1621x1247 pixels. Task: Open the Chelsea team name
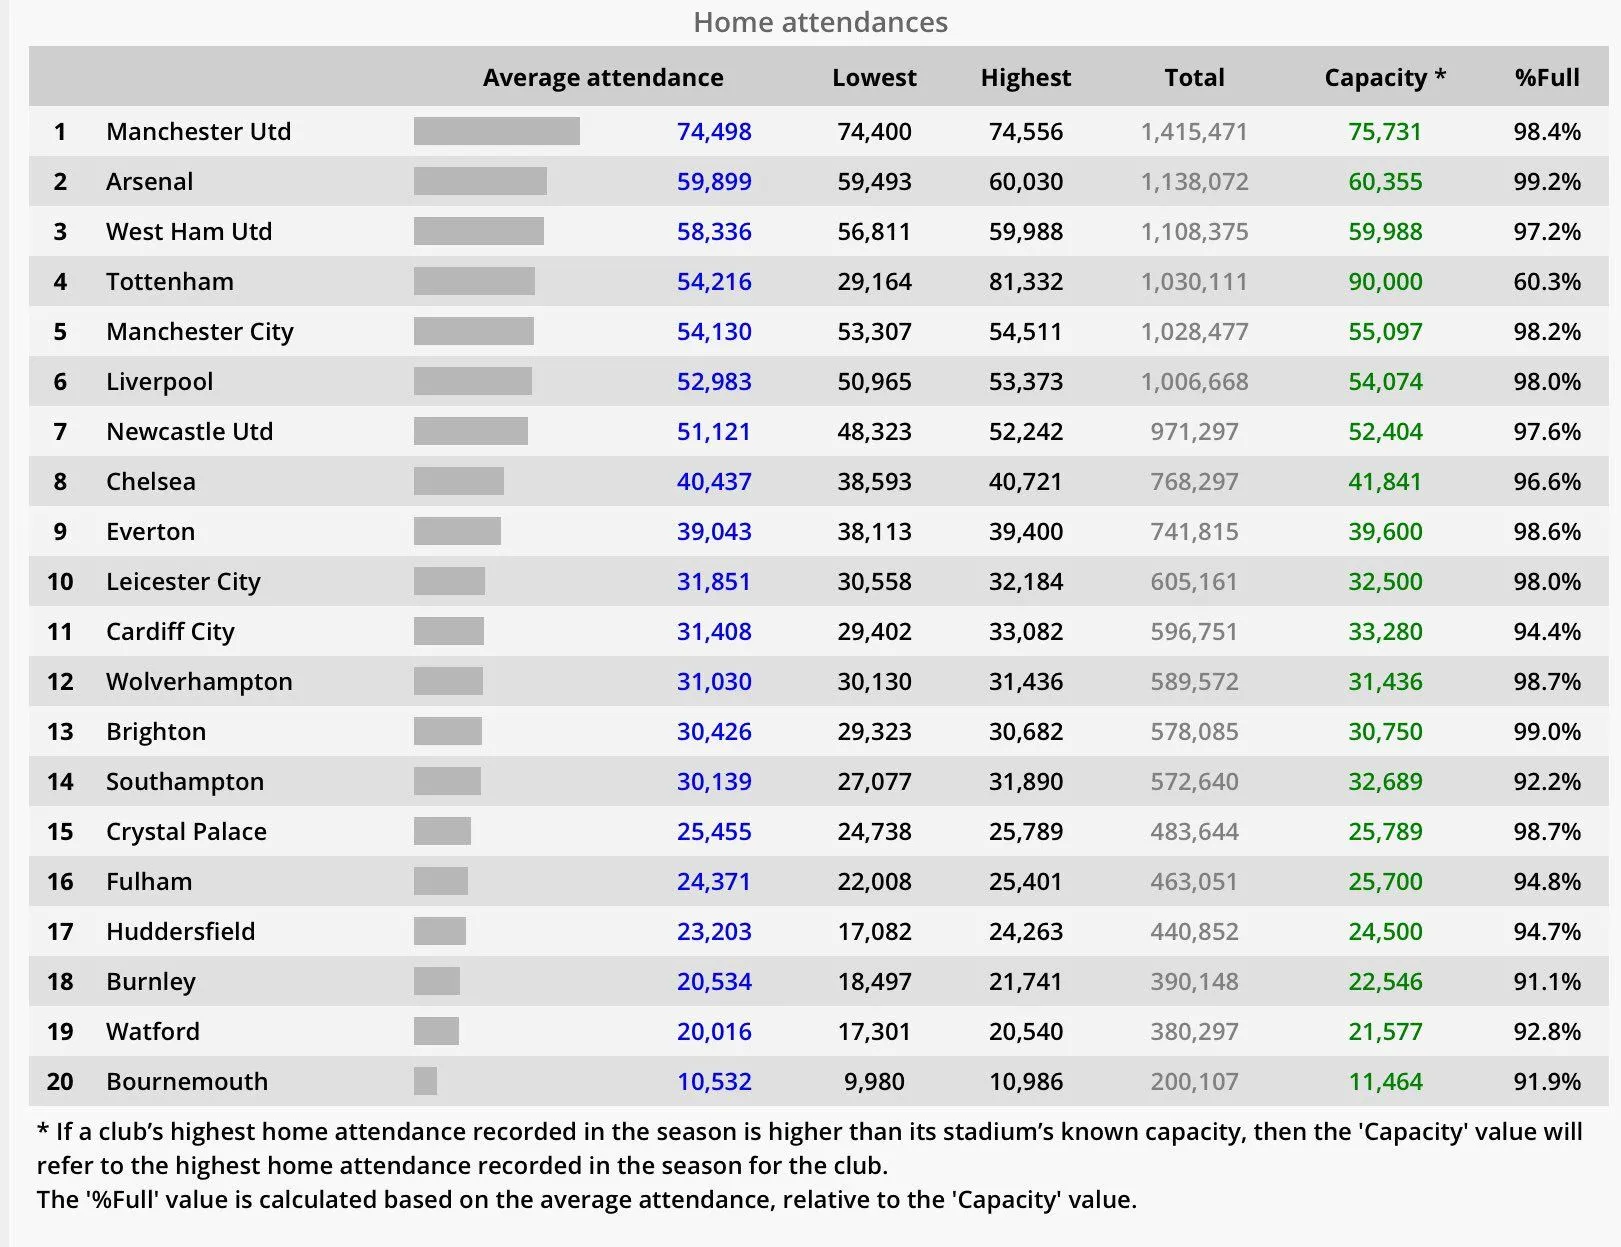150,481
